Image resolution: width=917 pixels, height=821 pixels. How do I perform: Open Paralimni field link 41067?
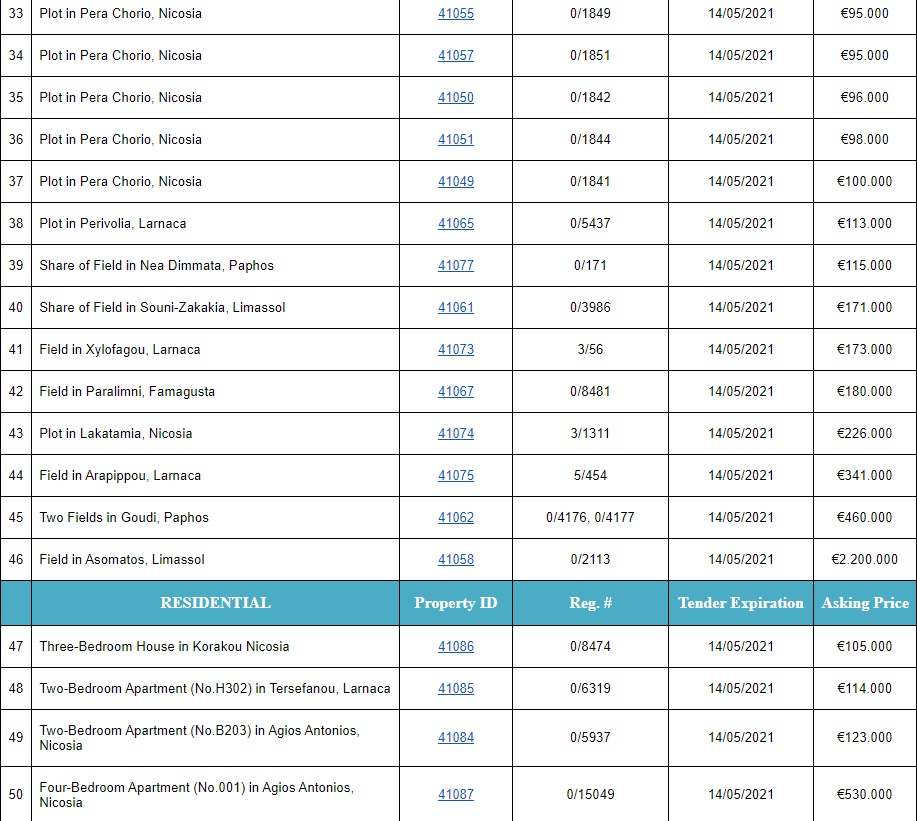pos(456,392)
